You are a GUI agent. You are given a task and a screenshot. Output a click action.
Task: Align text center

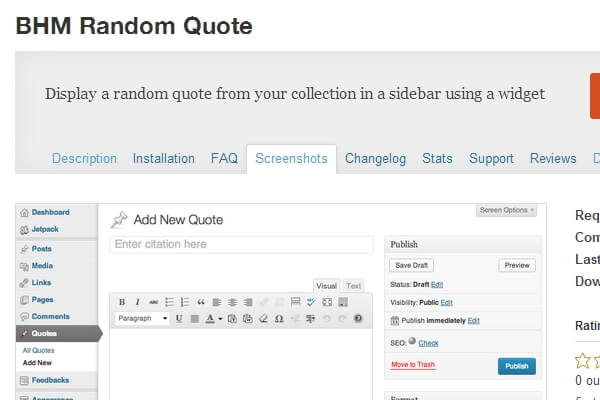(232, 302)
